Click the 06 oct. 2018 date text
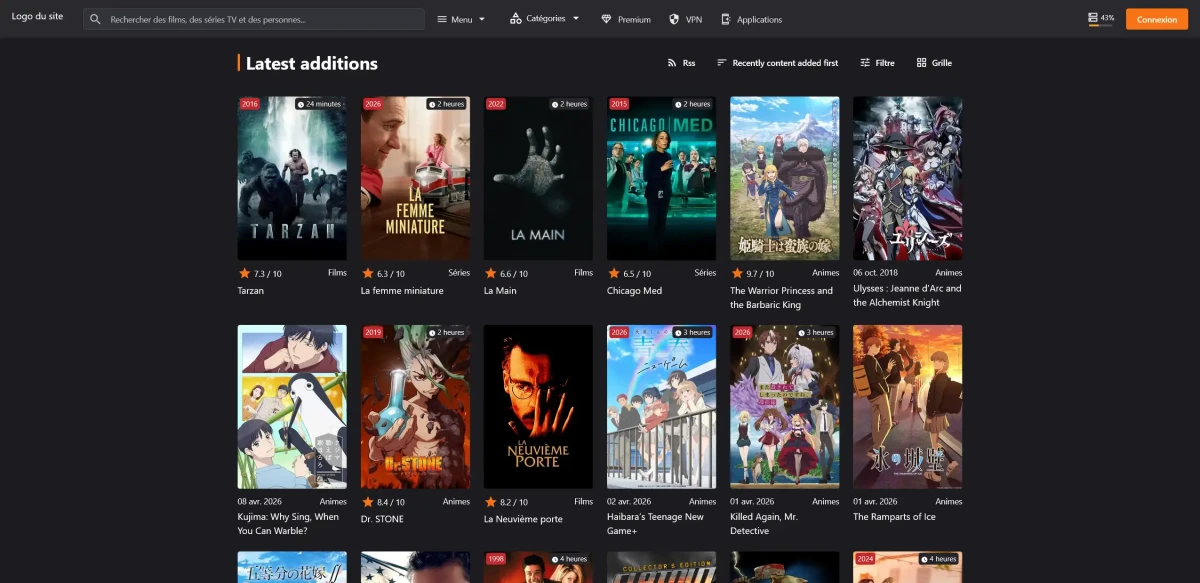 coord(875,273)
